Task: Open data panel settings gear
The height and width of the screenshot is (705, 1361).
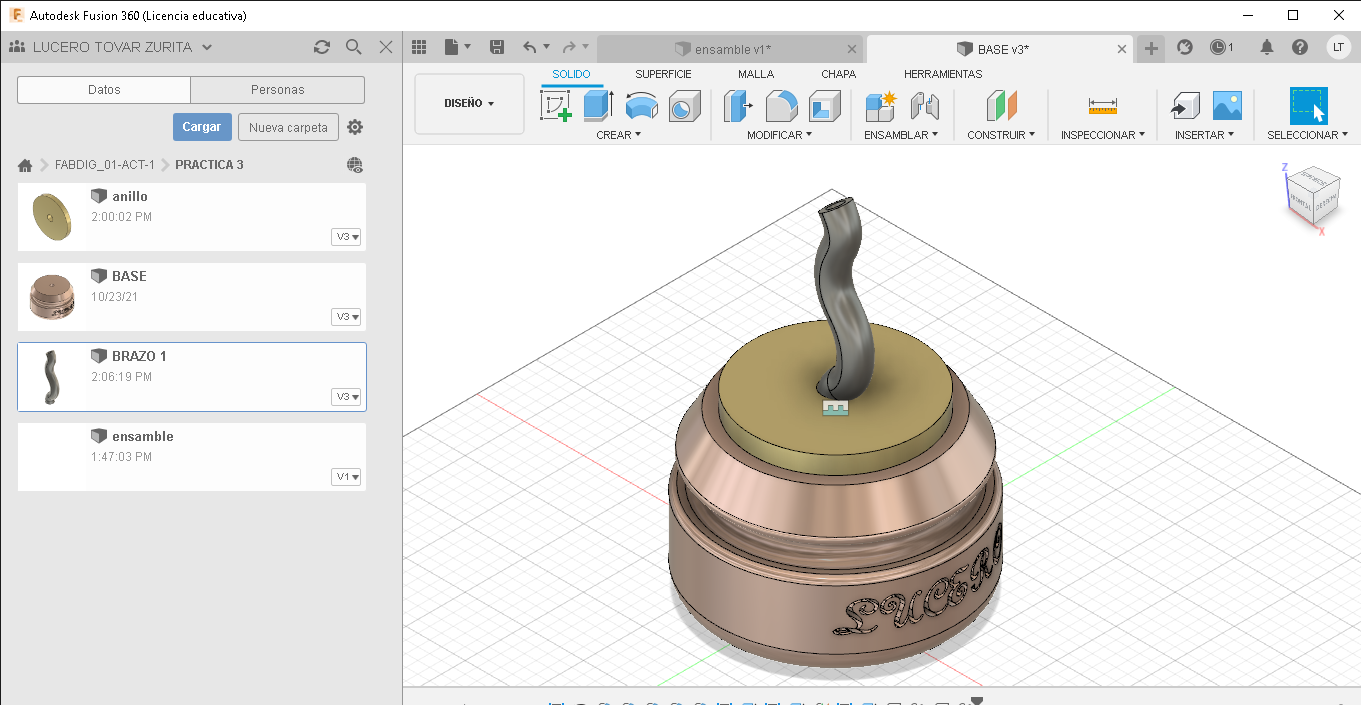Action: [x=355, y=127]
